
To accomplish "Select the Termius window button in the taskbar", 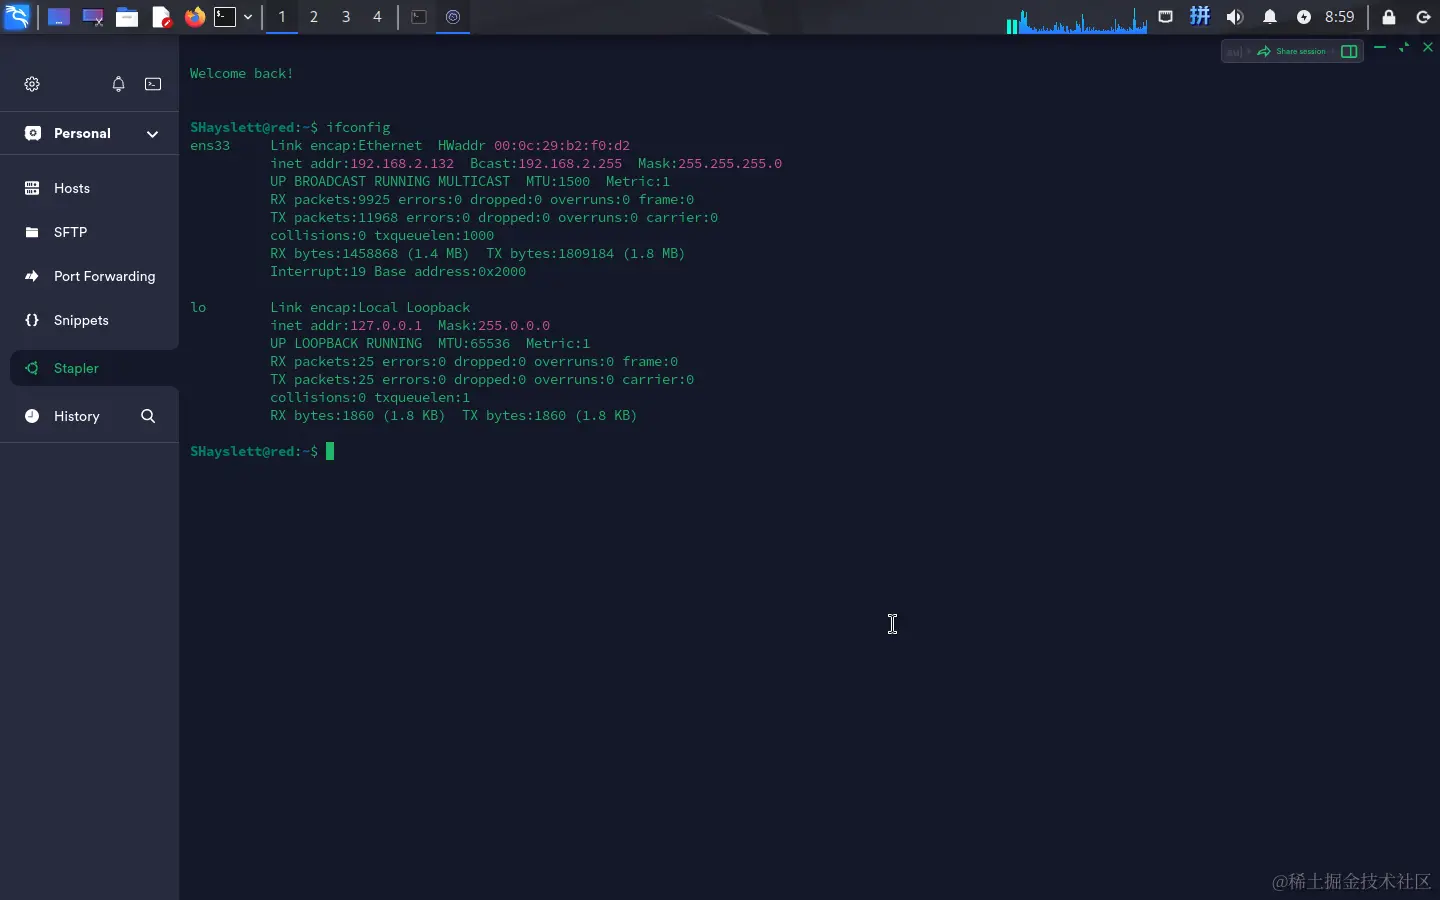I will pyautogui.click(x=453, y=17).
